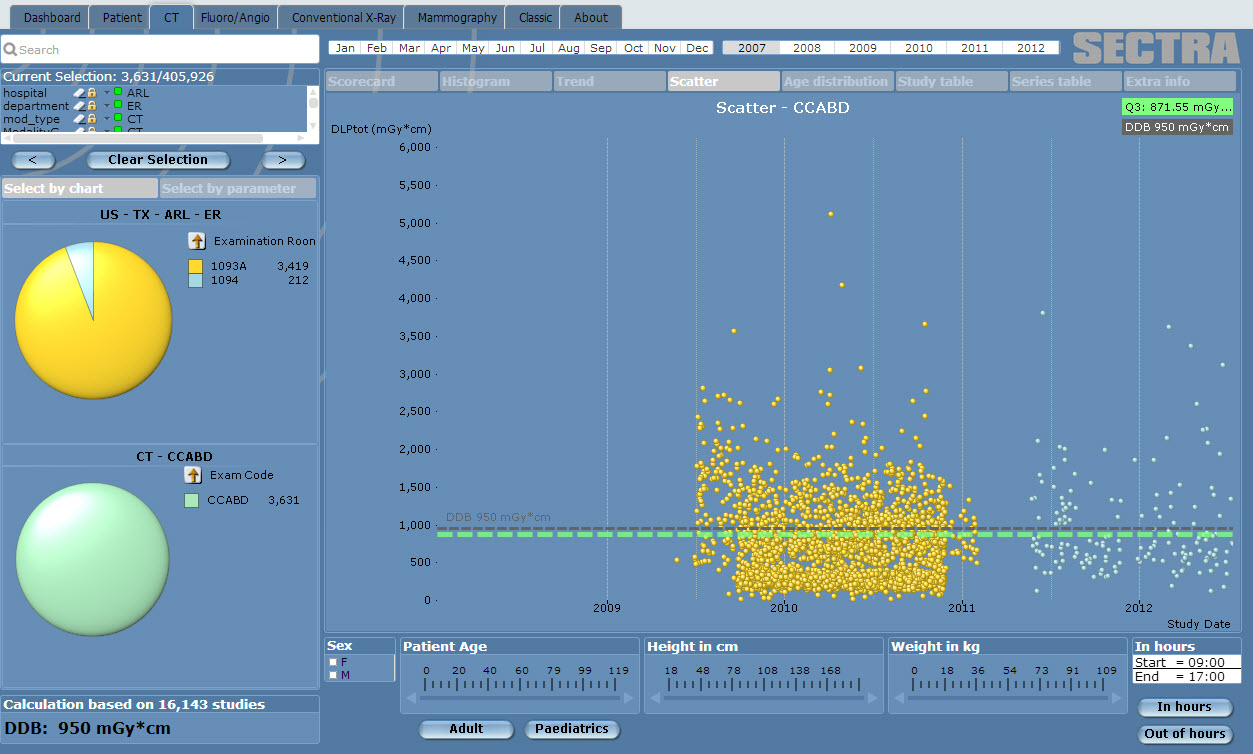Click the eraser icon for mod_type
The image size is (1253, 754).
click(79, 119)
